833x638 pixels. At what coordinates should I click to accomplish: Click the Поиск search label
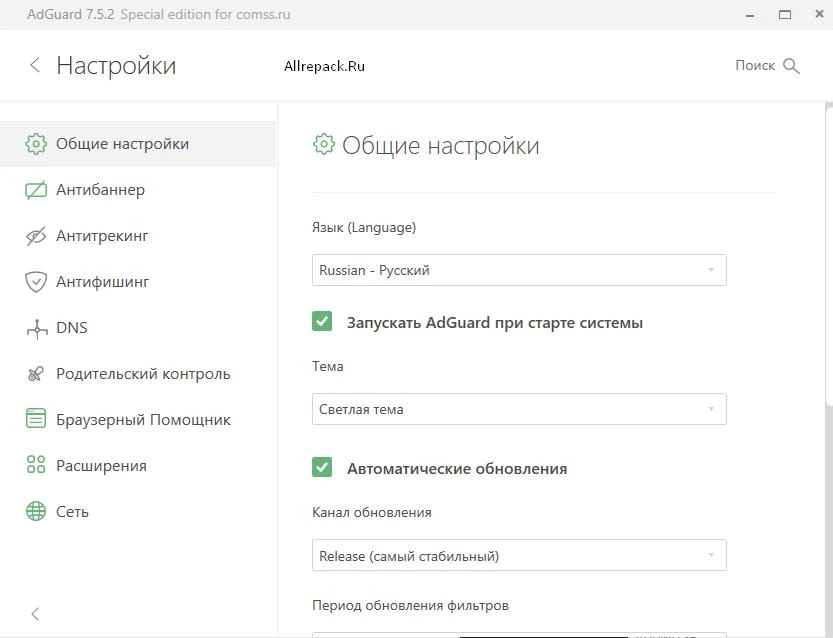[755, 65]
